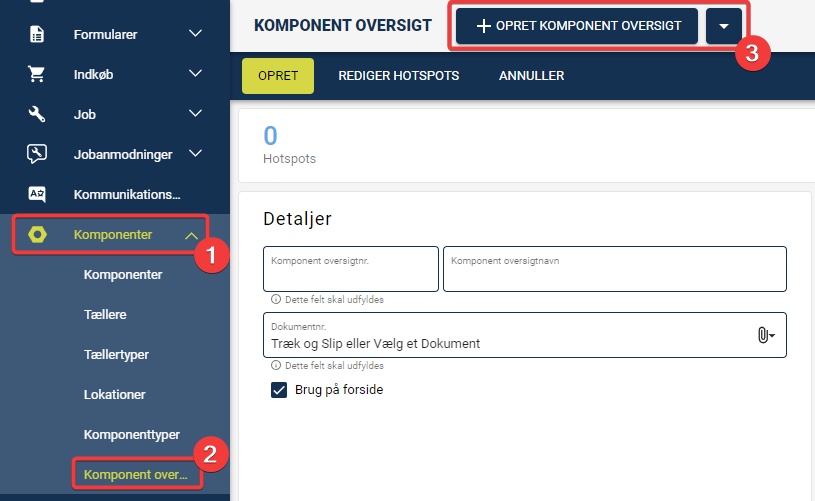Open the Kommunikations... sidebar item
The image size is (815, 501).
(115, 194)
